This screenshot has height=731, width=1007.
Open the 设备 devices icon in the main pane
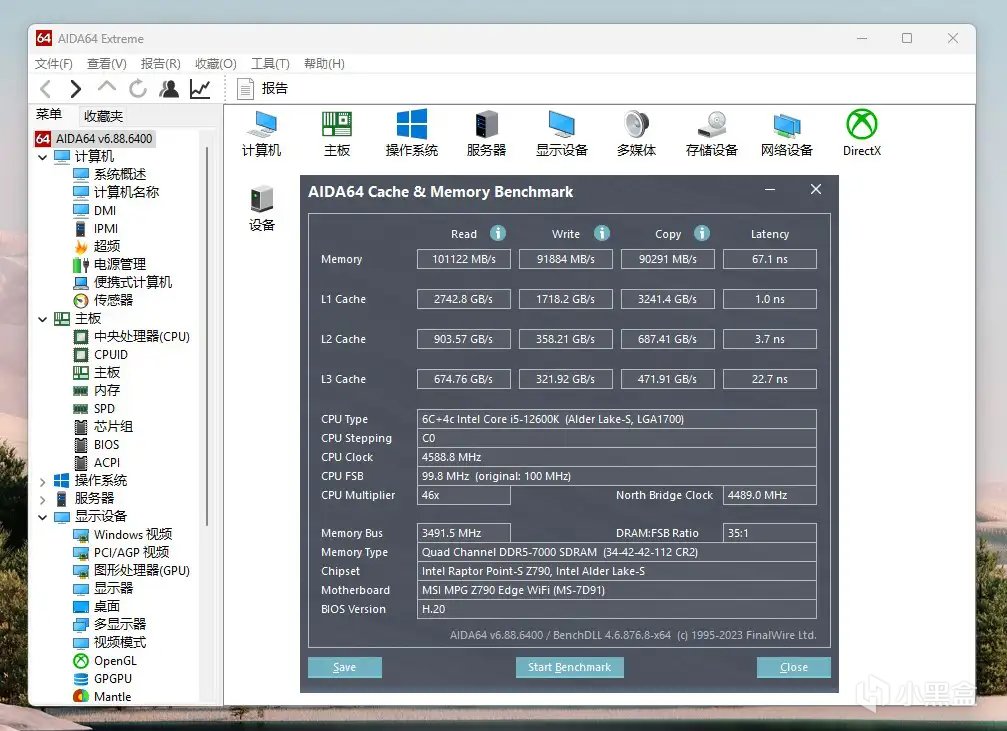261,208
